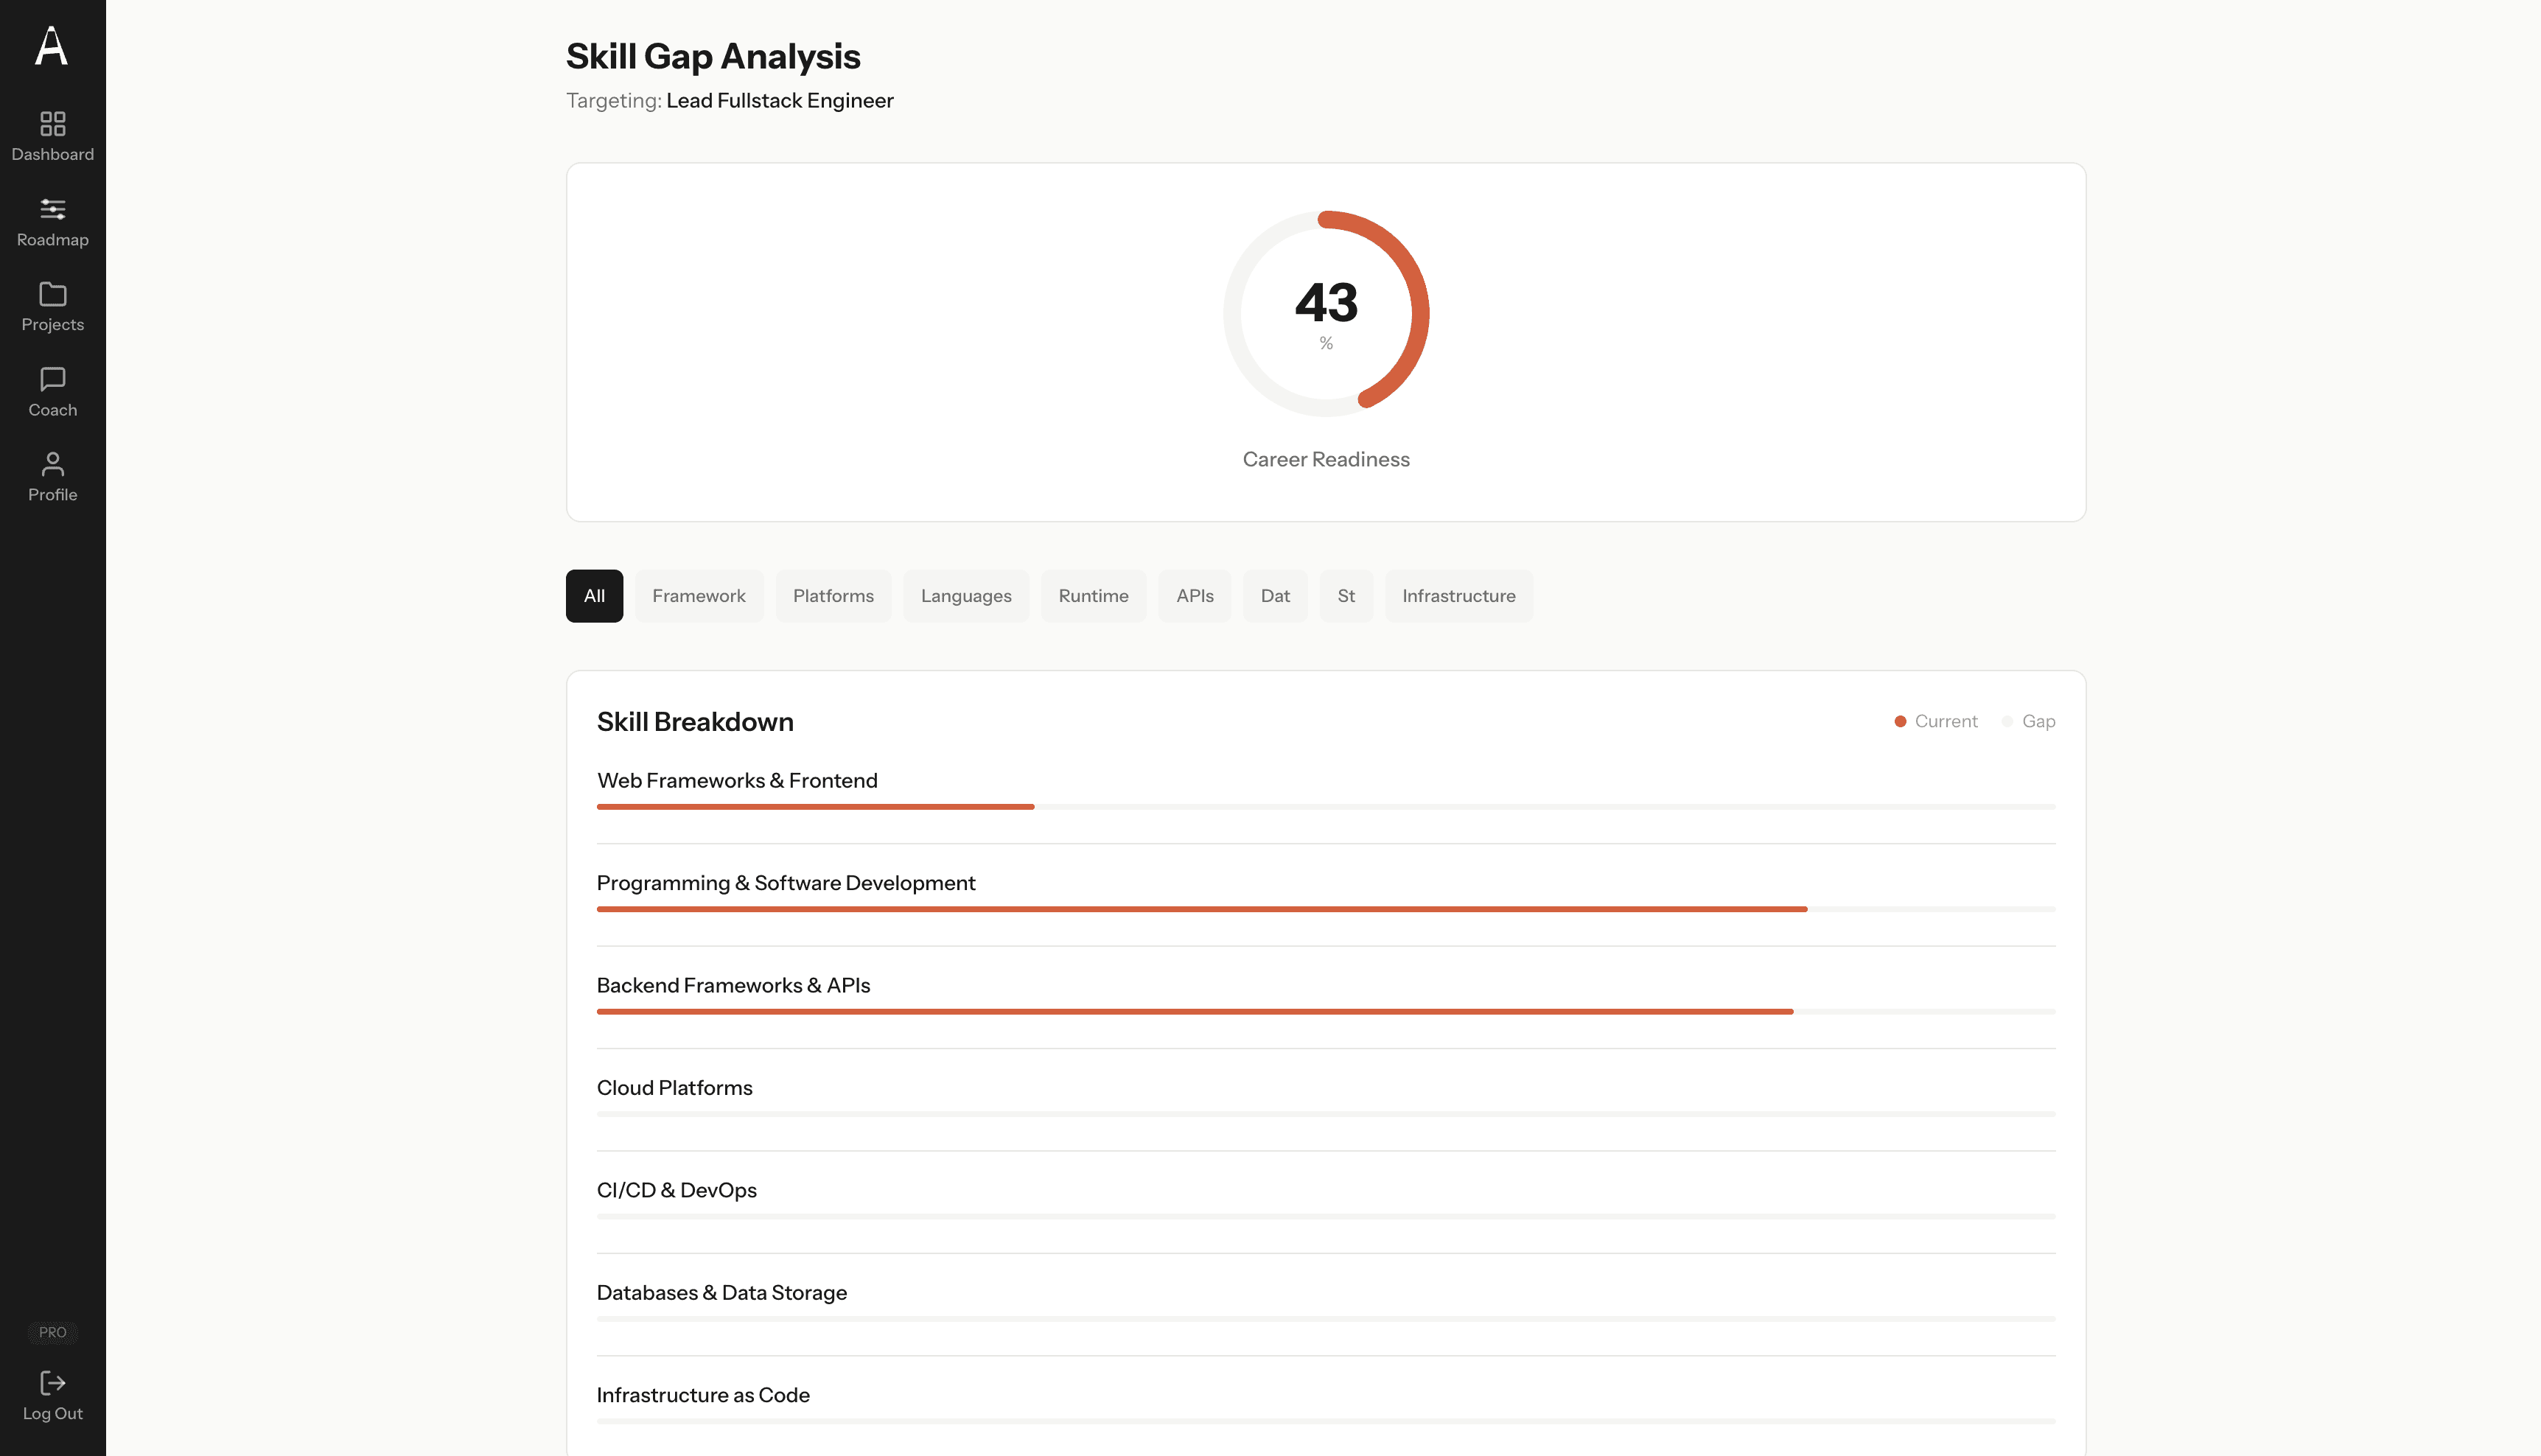The width and height of the screenshot is (2541, 1456).
Task: Click the CI/CD & DevOps progress bar
Action: click(1326, 1217)
